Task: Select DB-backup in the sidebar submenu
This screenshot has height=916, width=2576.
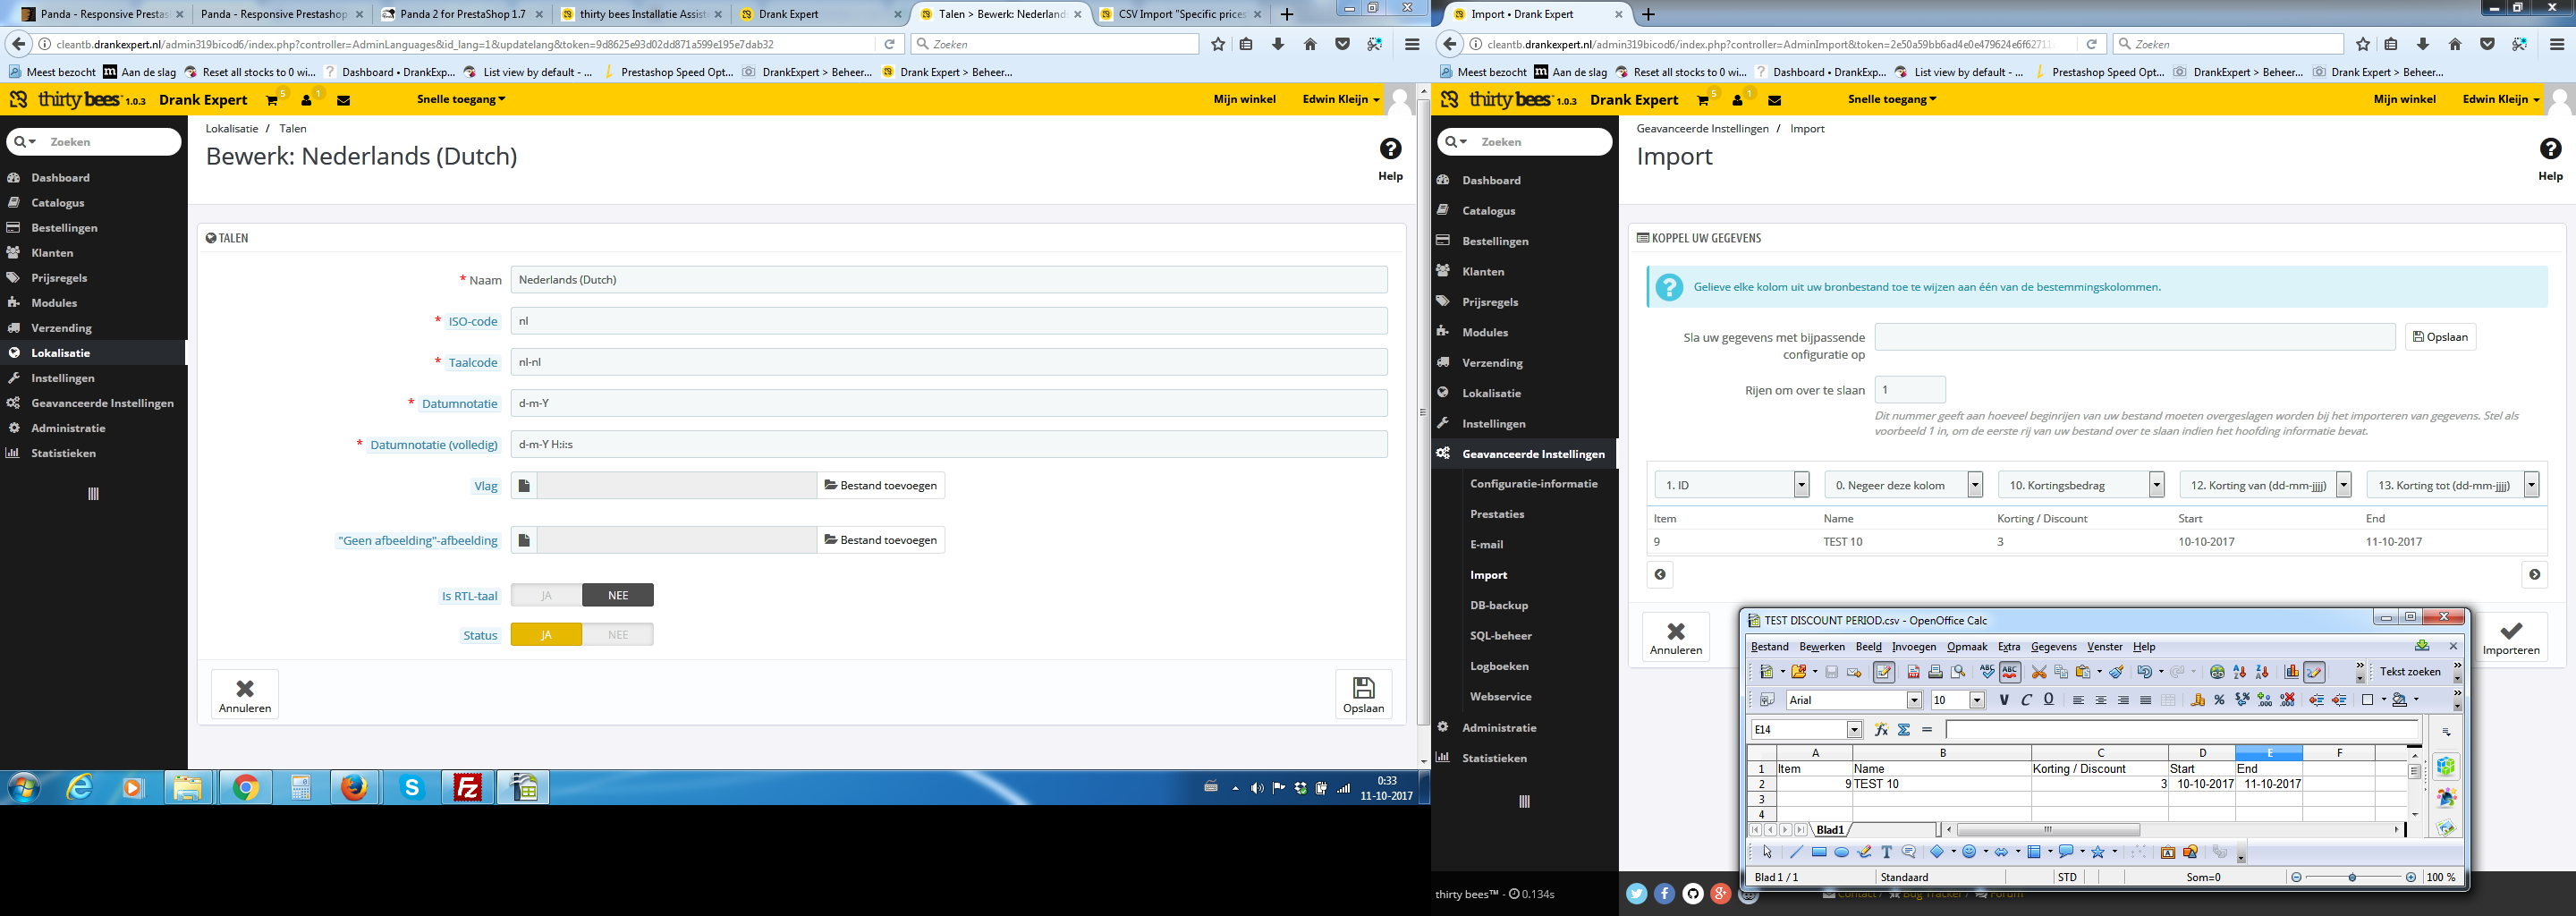Action: click(1498, 605)
